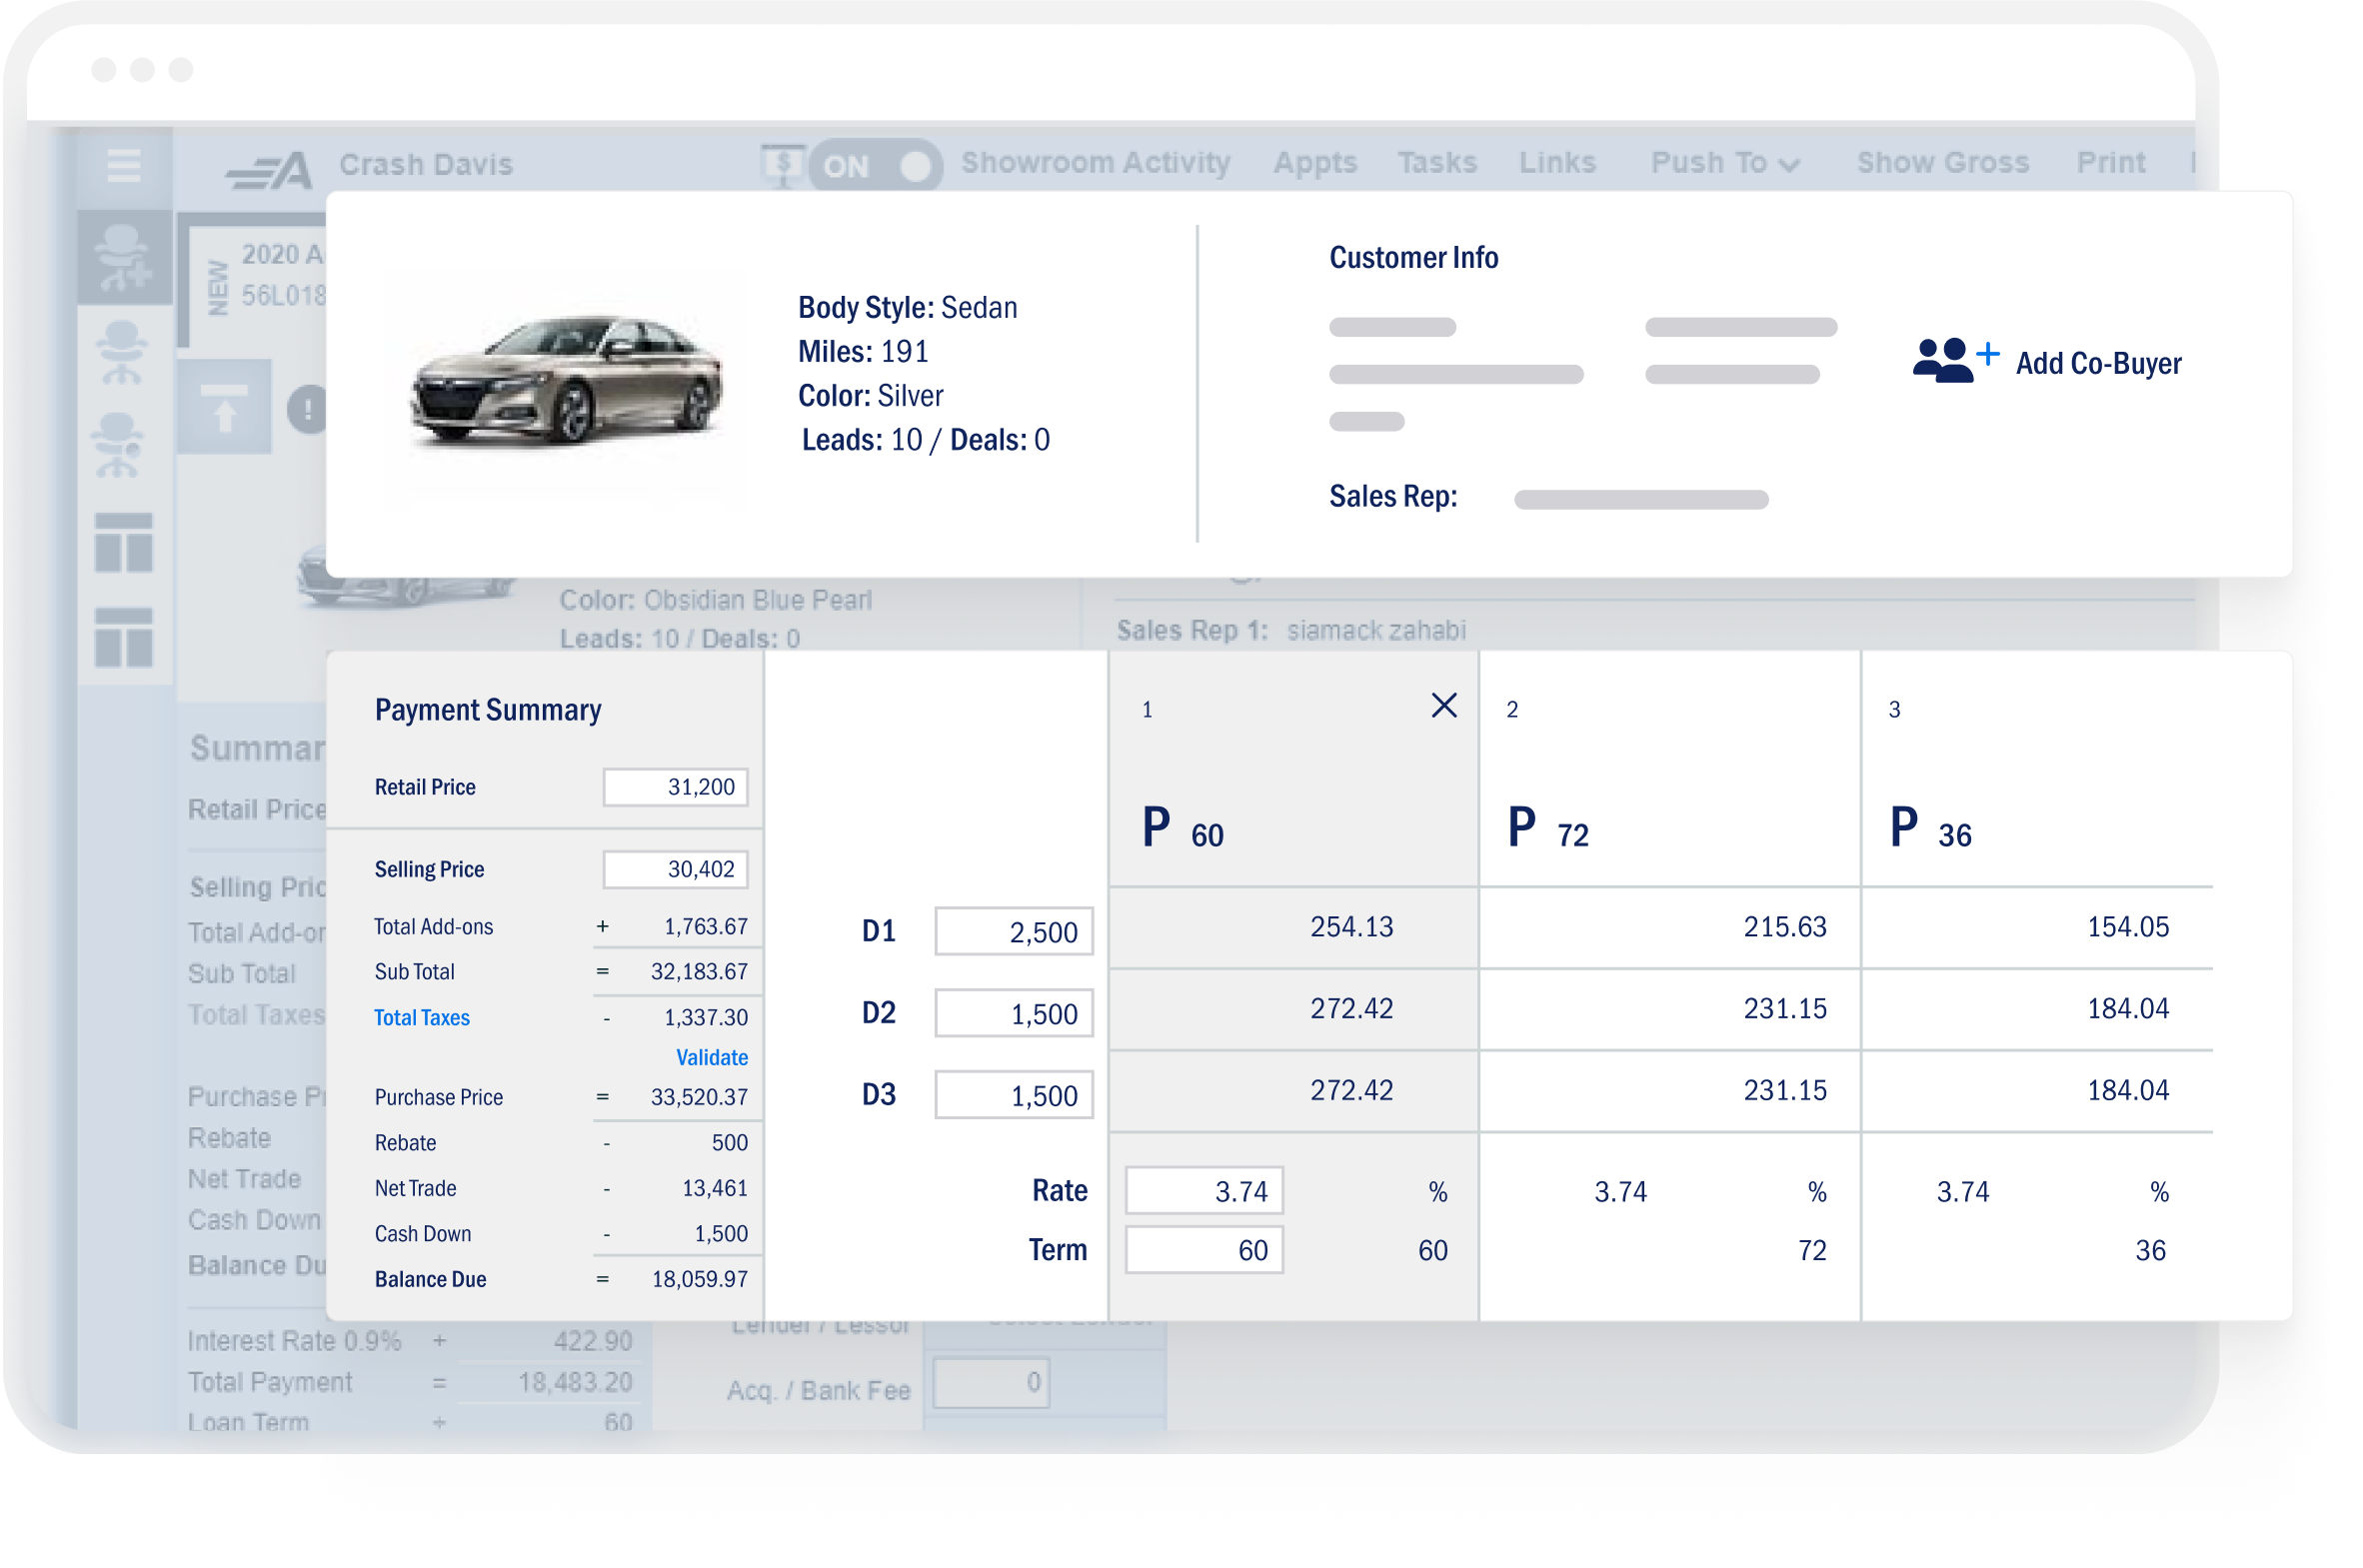Click Print in top bar
Viewport: 2363px width, 1568px height.
point(2109,162)
